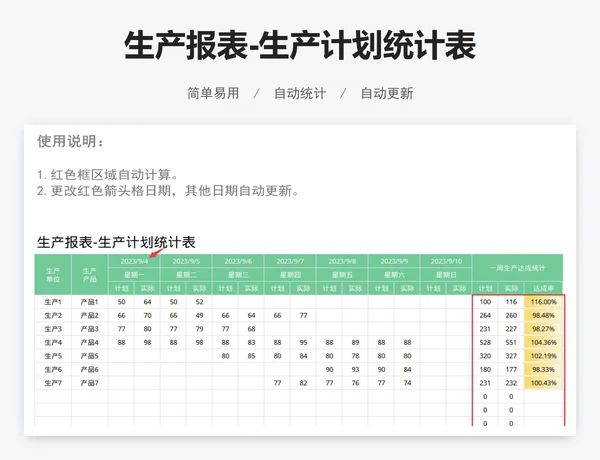Click the cell with value 95
Image resolution: width=600 pixels, height=460 pixels.
(303, 343)
